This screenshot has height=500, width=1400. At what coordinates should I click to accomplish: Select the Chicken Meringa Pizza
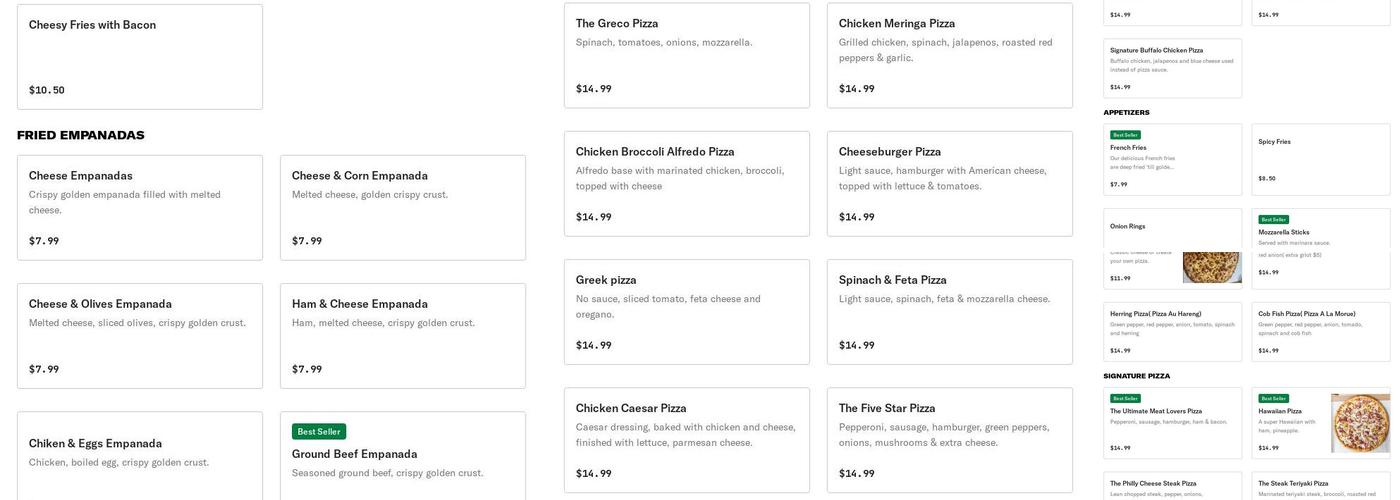pyautogui.click(x=949, y=55)
